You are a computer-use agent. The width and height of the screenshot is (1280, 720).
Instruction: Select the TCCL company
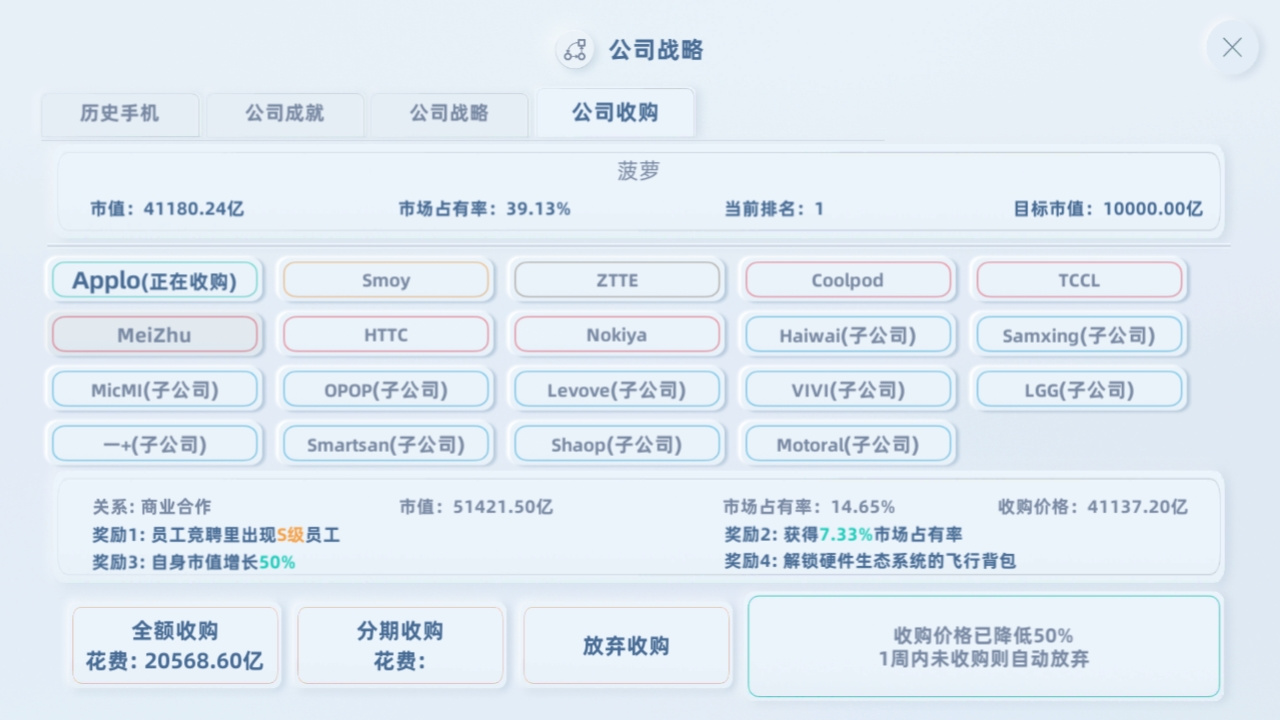[1079, 281]
